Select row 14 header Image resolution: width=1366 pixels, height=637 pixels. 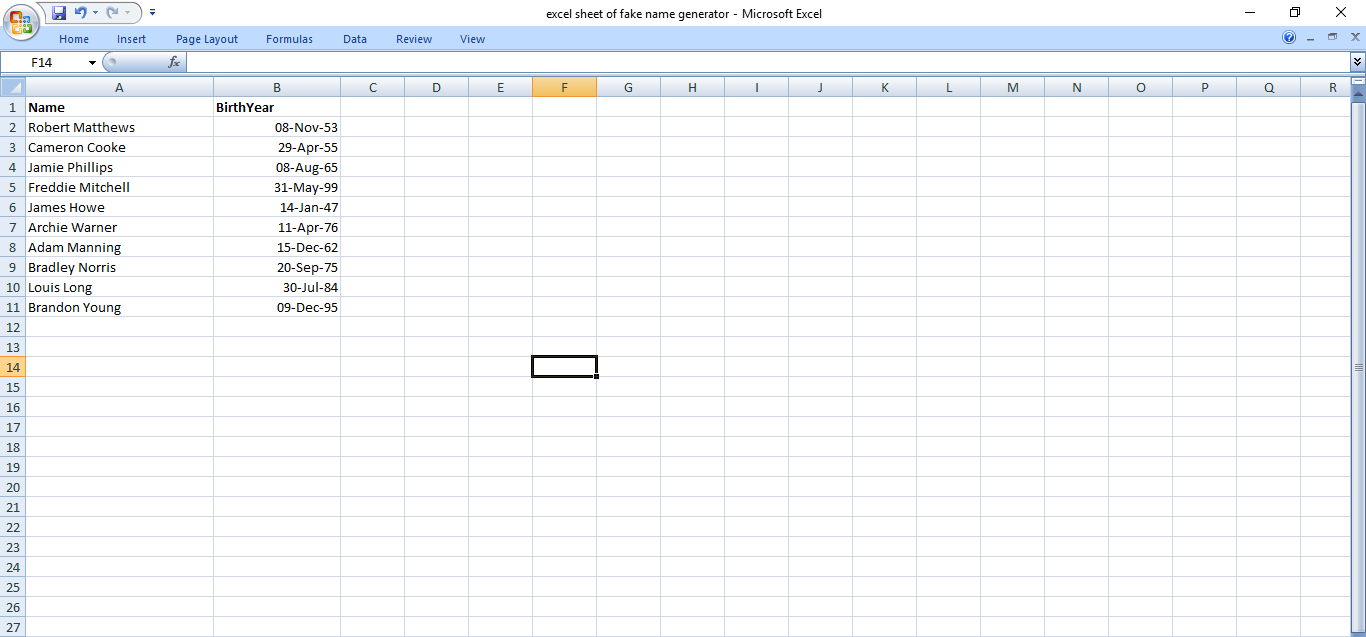[13, 367]
